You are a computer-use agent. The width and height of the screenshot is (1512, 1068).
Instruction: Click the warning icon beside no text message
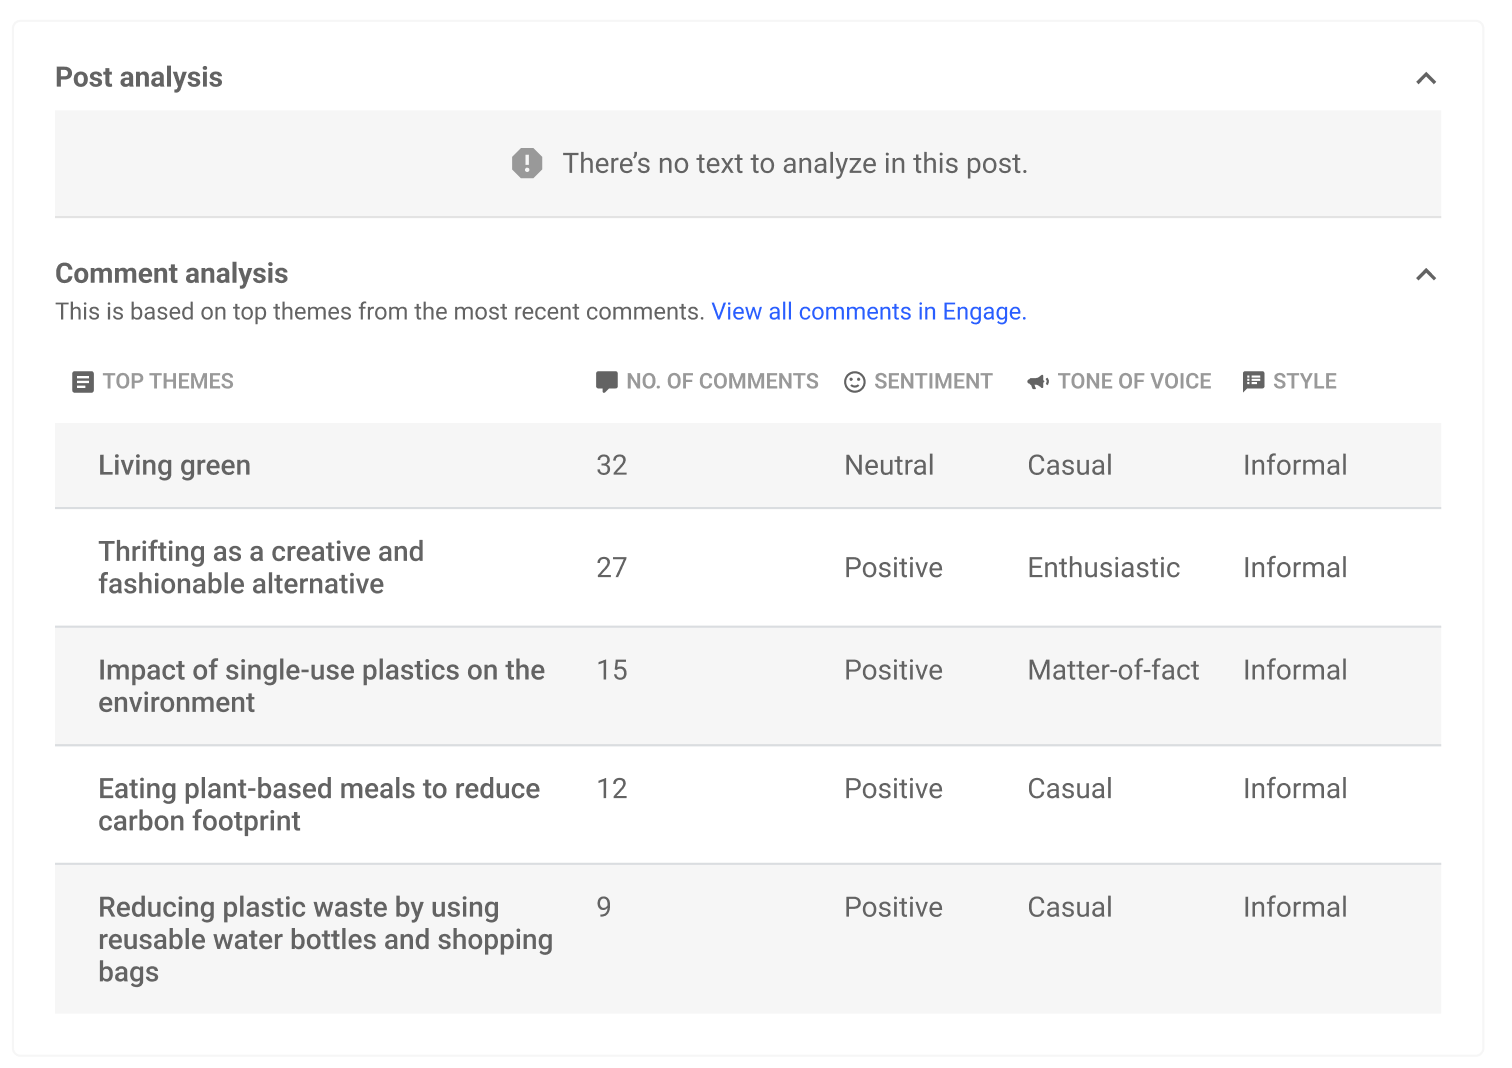coord(527,163)
